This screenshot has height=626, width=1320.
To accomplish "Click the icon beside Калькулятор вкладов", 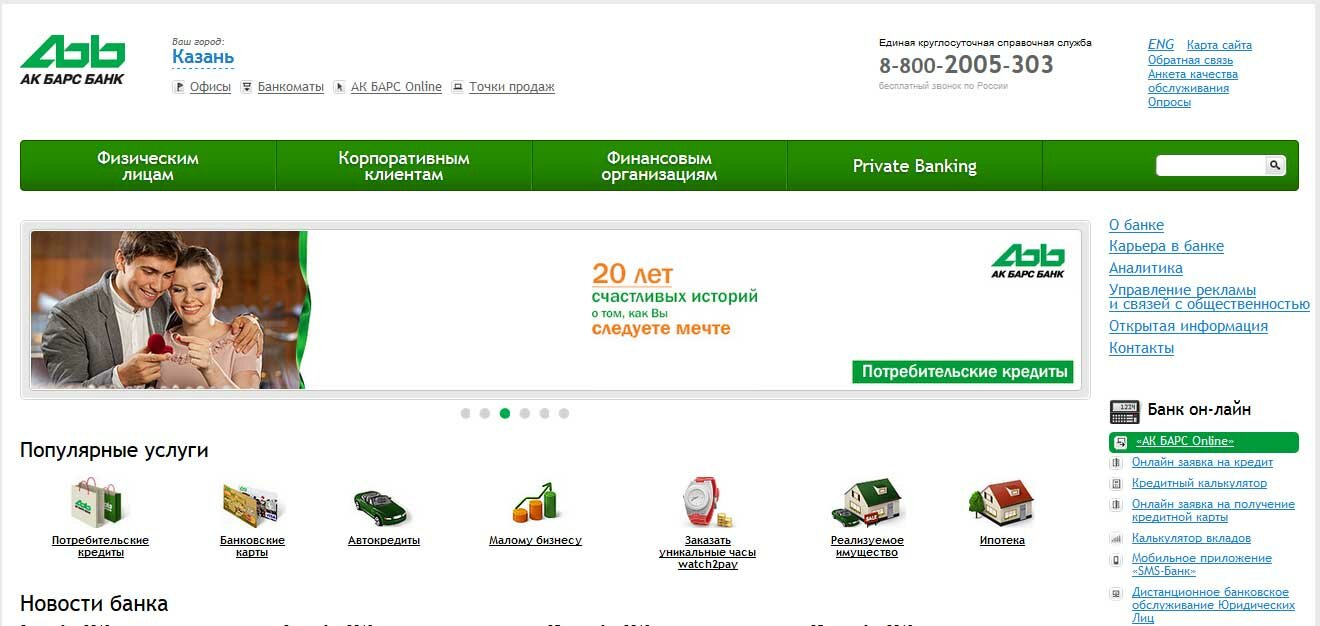I will coord(1116,539).
